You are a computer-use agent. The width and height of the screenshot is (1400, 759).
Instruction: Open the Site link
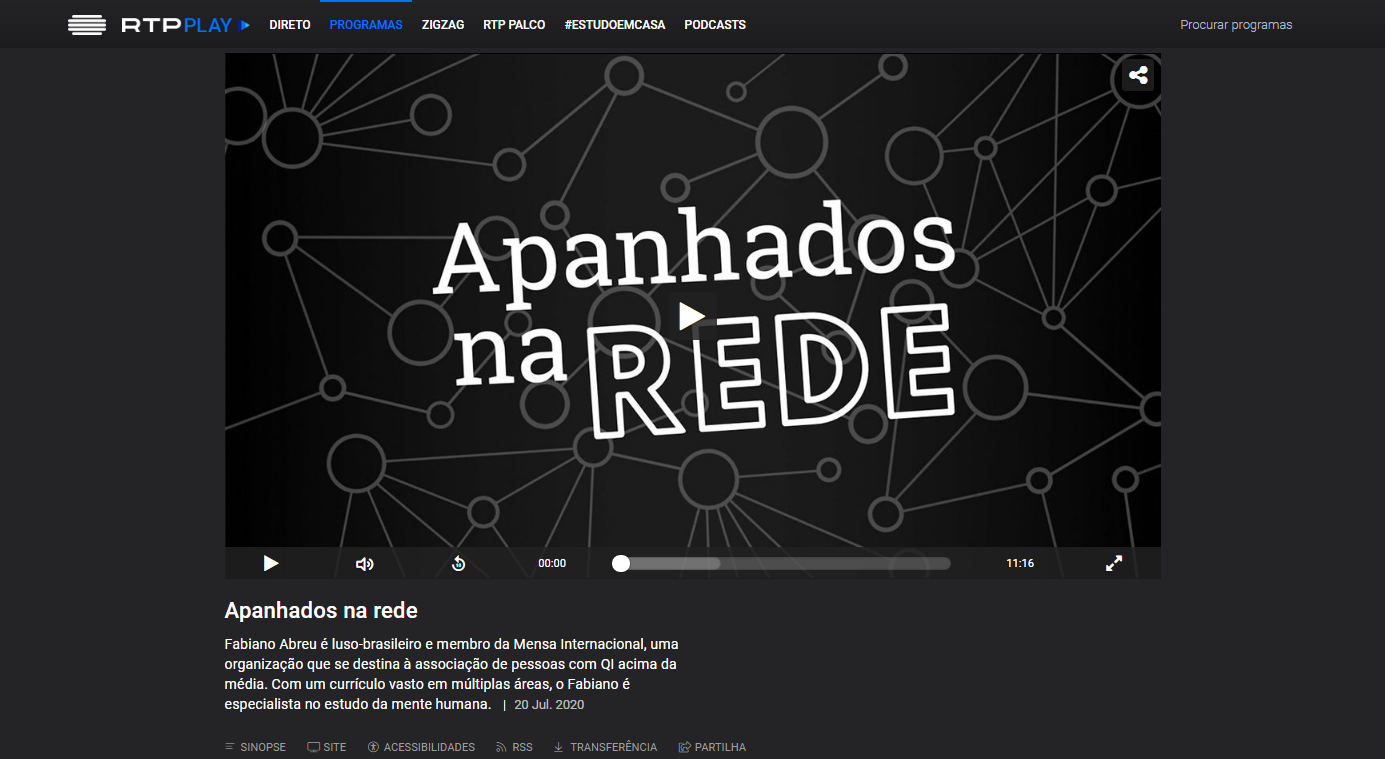click(327, 747)
